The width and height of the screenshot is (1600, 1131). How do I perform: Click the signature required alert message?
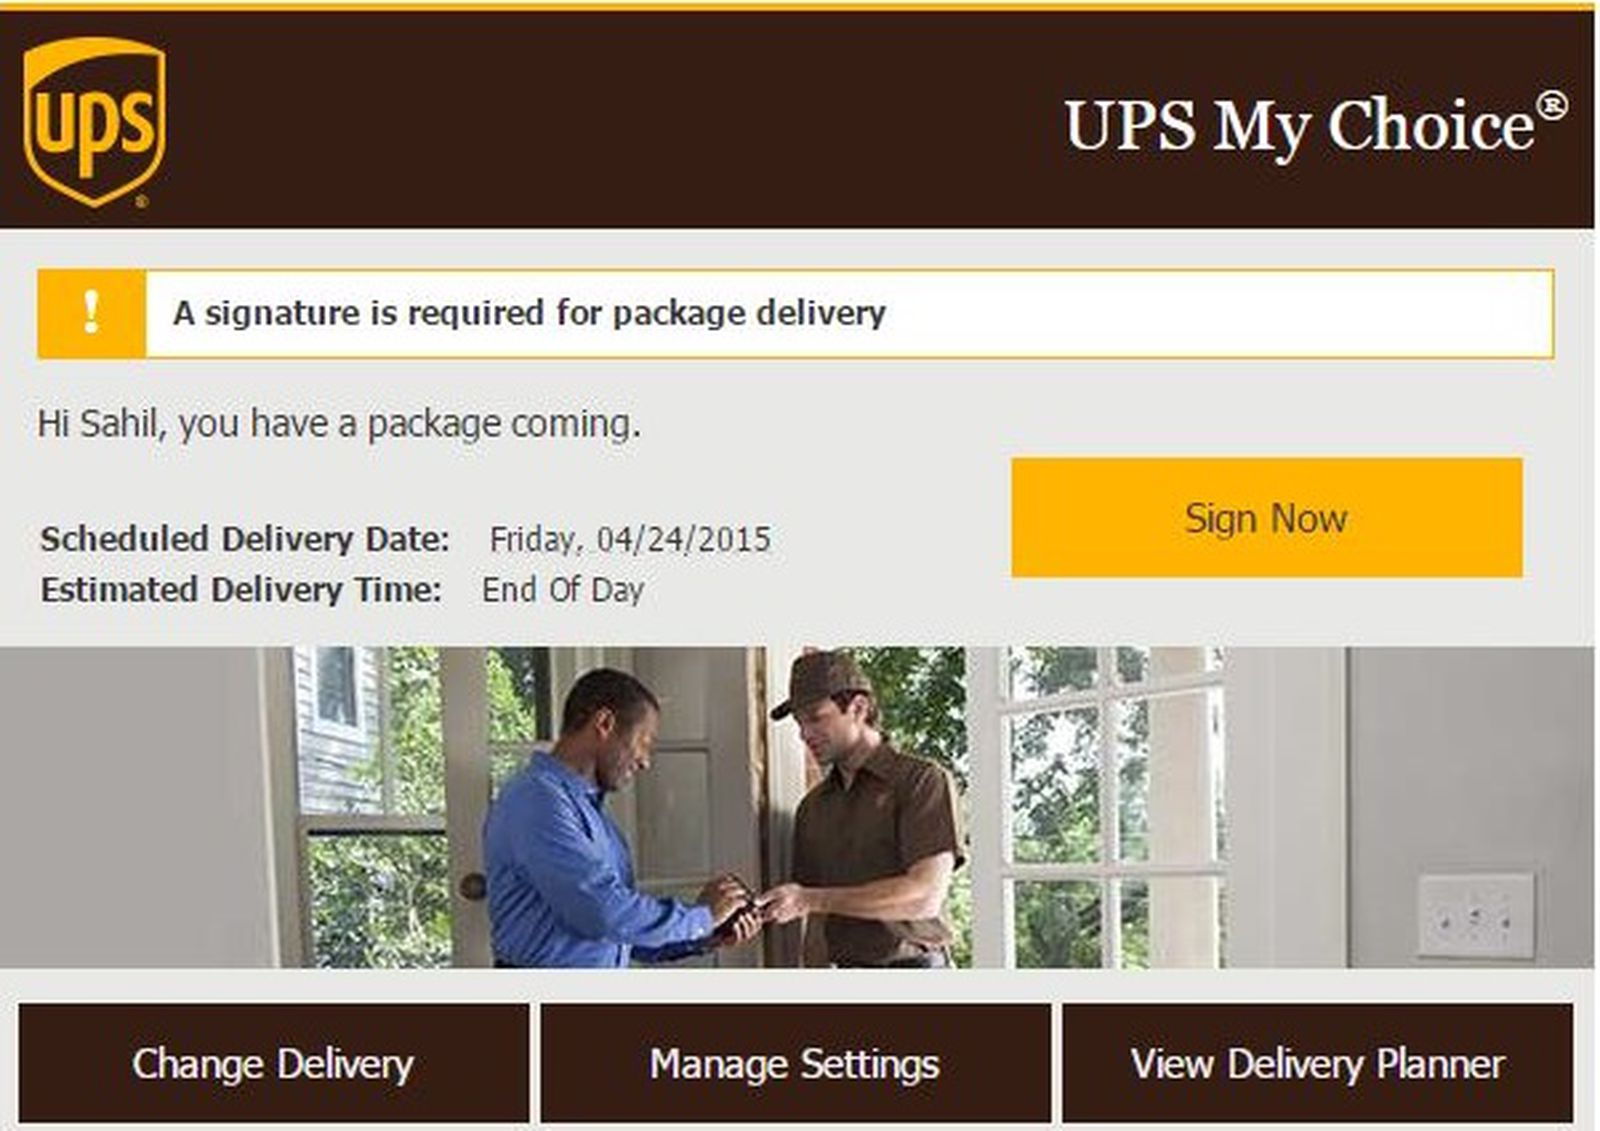[528, 312]
